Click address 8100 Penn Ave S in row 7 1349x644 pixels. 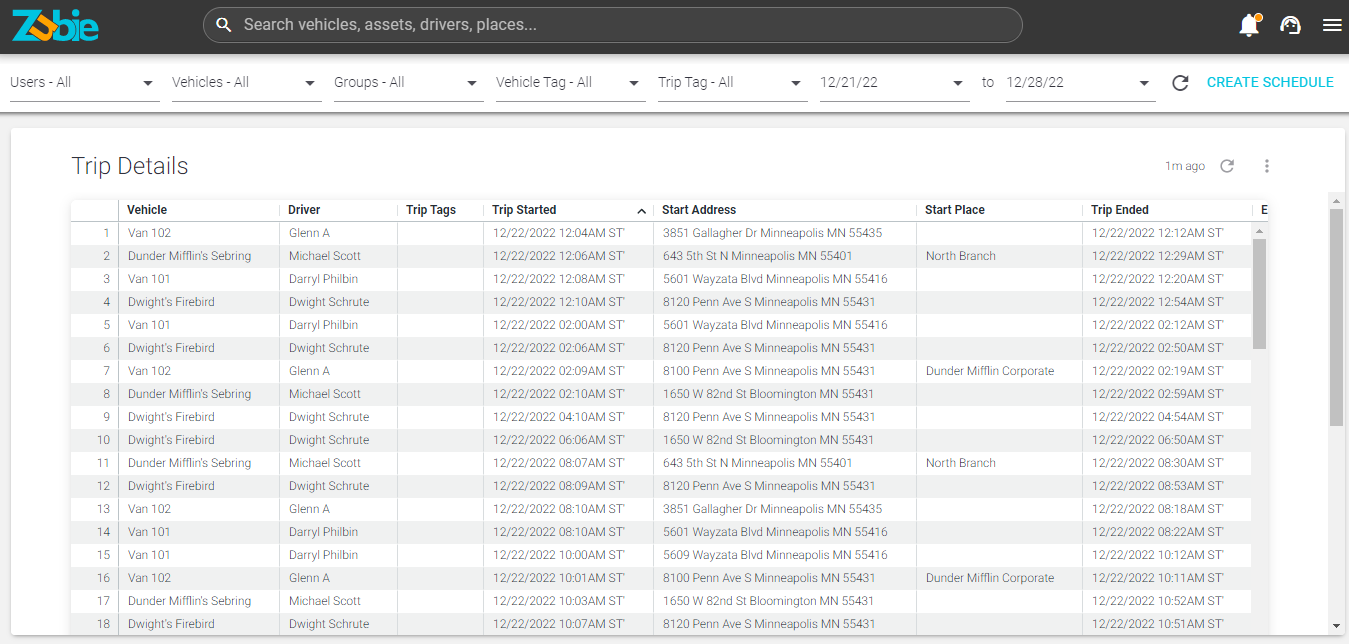(769, 371)
